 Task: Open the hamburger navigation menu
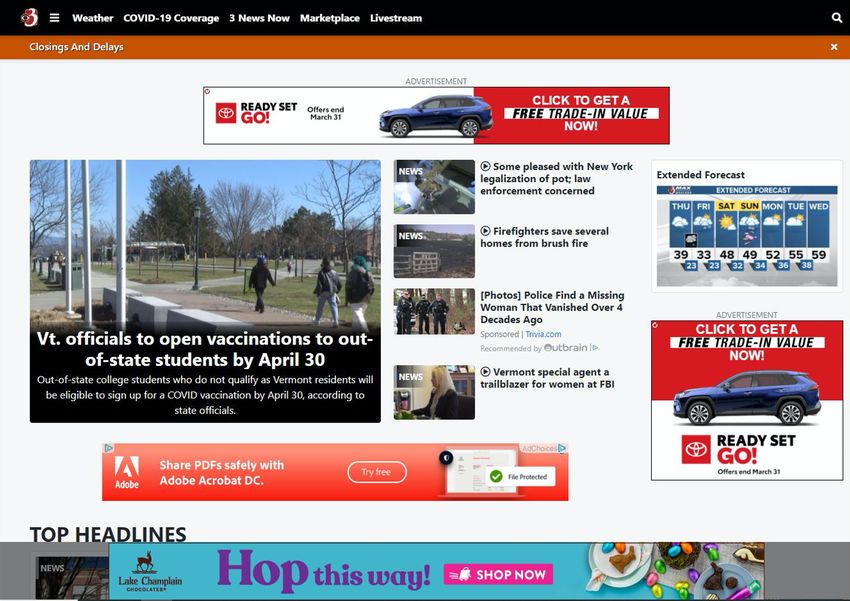55,18
